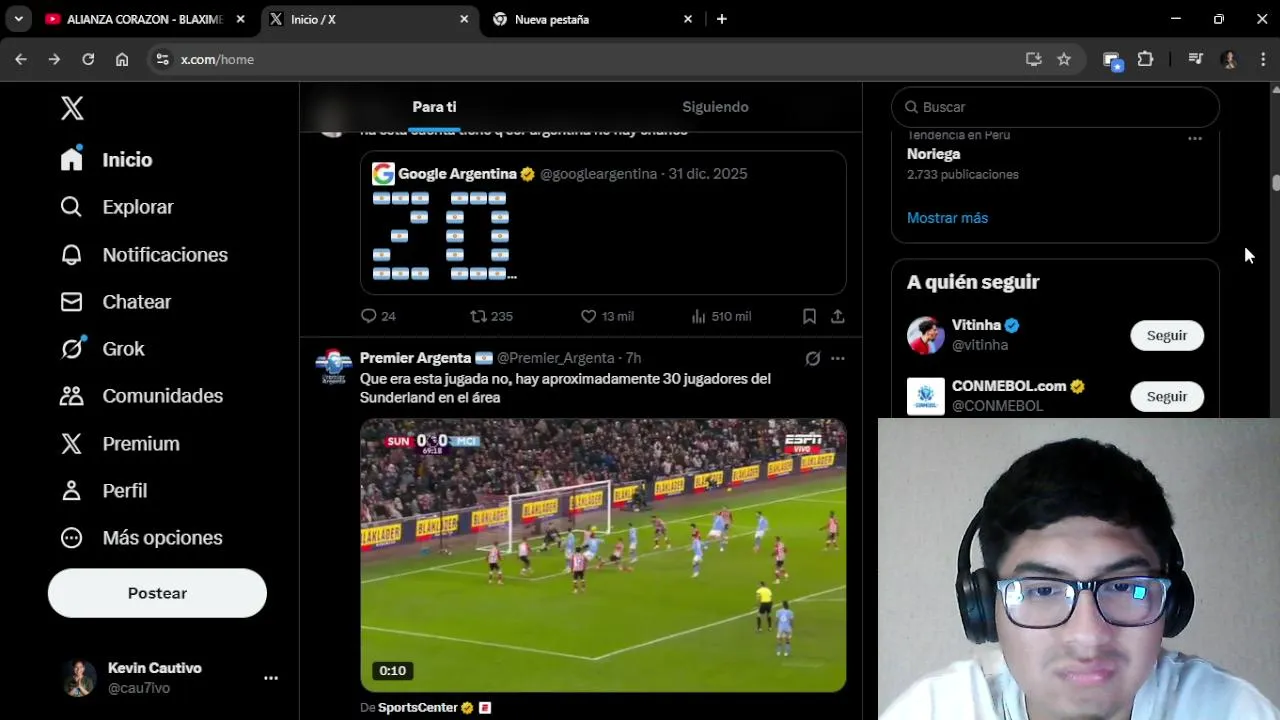Open the quoted Google Argentina post
The width and height of the screenshot is (1280, 720).
coord(603,222)
